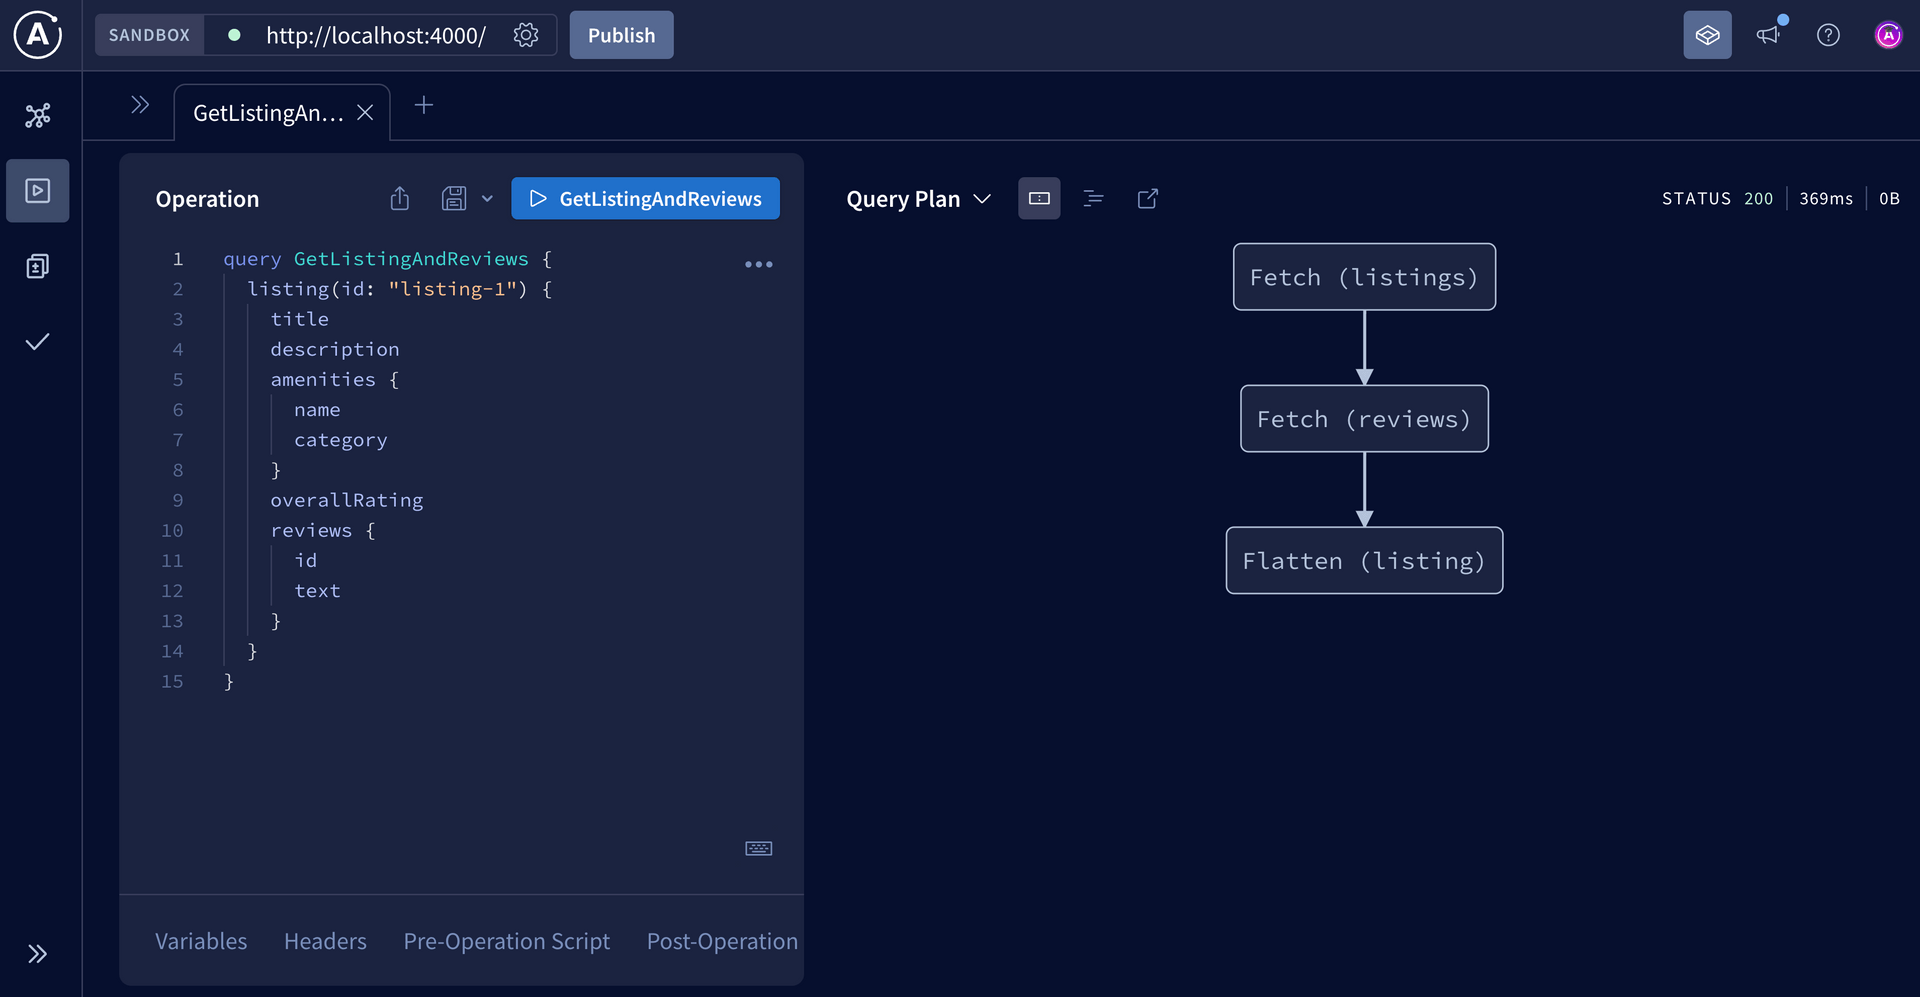Screen dimensions: 1920x997
Task: Open help using the question mark icon
Action: (1829, 35)
